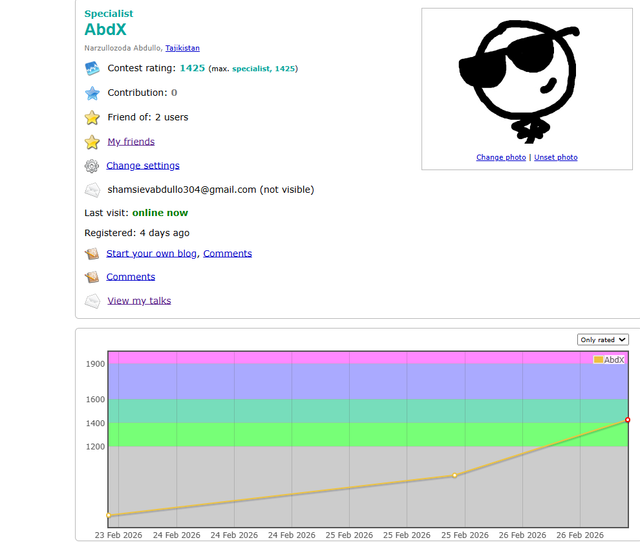Click the max. specialist, 1425 text
This screenshot has height=542, width=640.
253,69
